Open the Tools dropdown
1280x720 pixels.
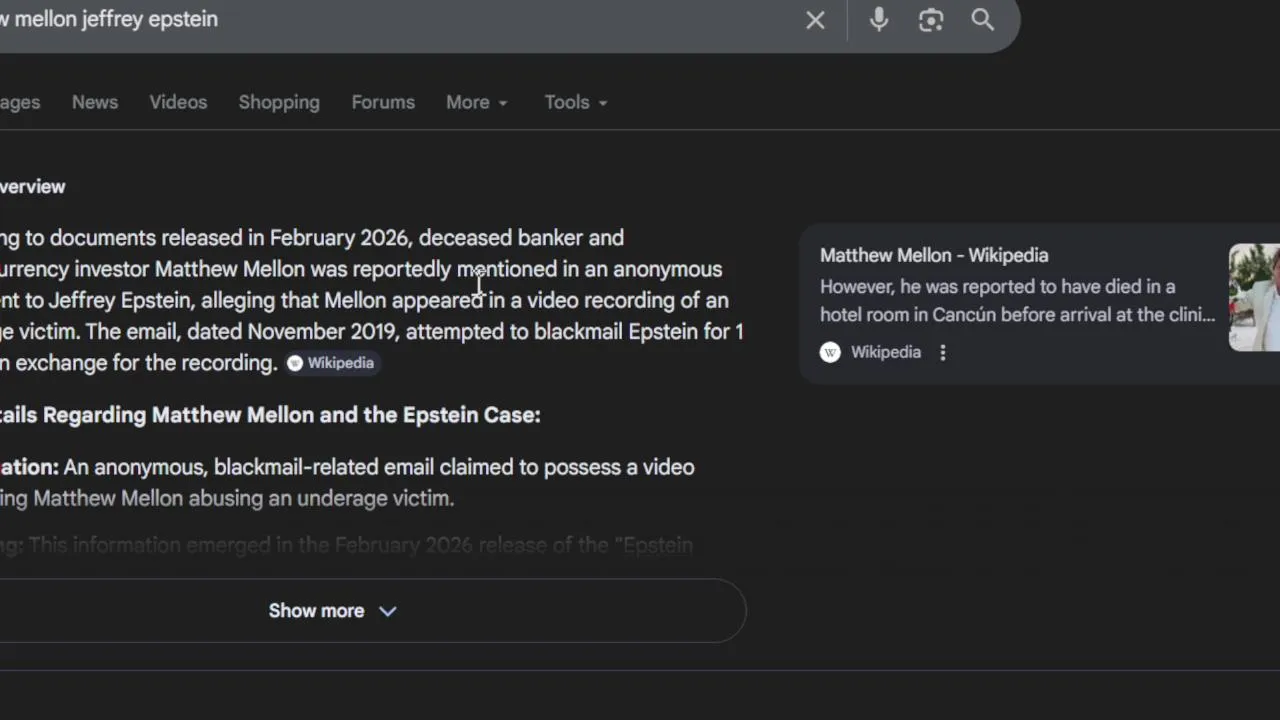coord(576,102)
